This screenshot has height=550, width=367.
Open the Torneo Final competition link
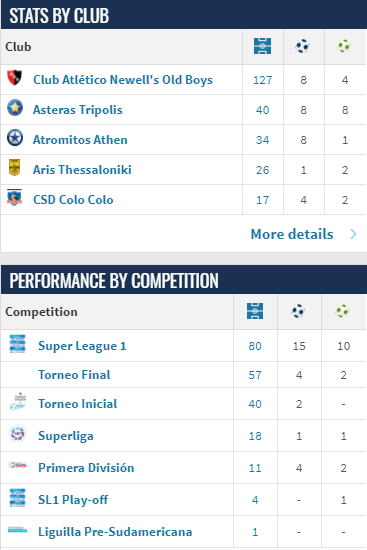point(74,375)
